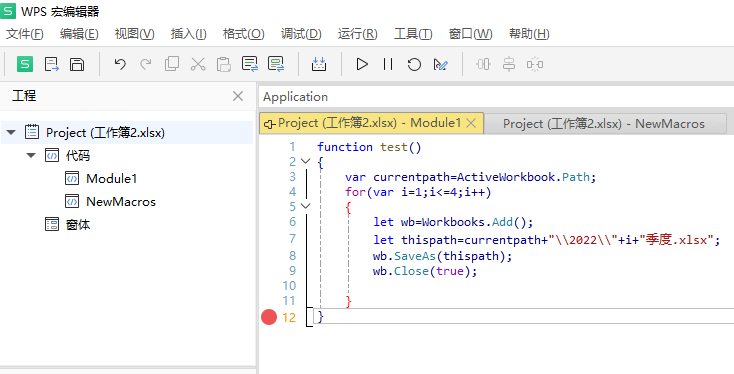734x374 pixels.
Task: Open the 格式(O) menu
Action: click(243, 34)
